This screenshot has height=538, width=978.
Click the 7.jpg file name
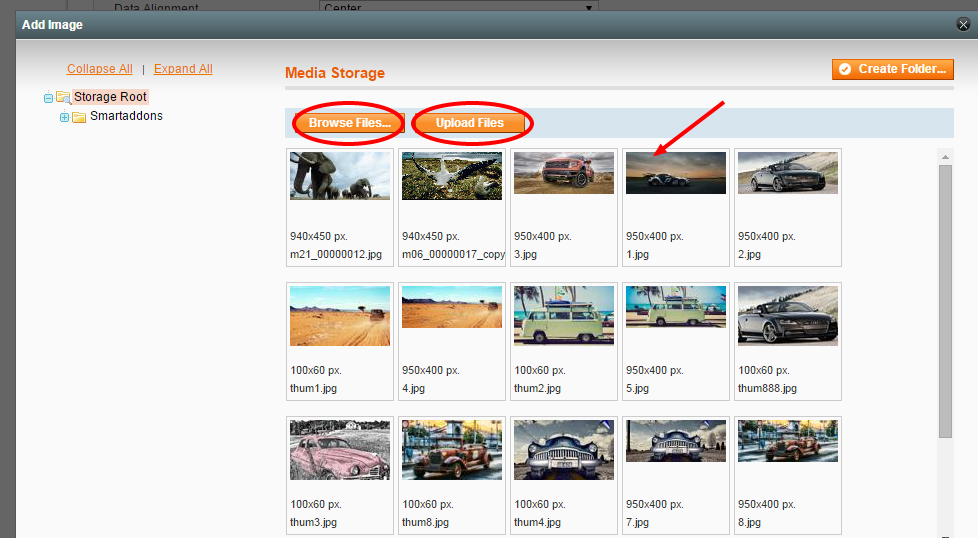[x=637, y=522]
